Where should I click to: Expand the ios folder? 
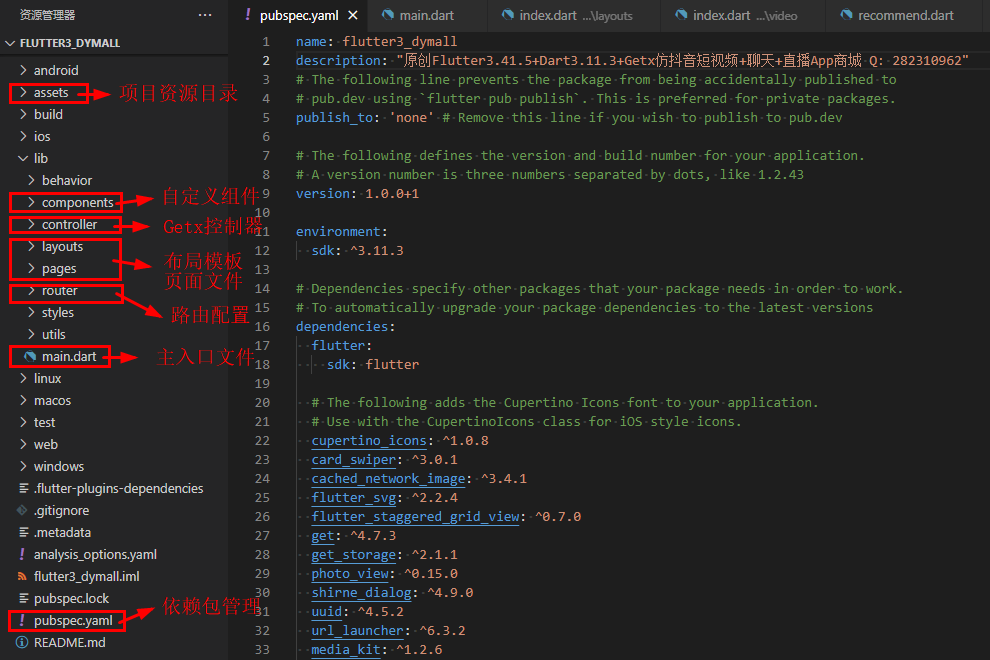[23, 136]
